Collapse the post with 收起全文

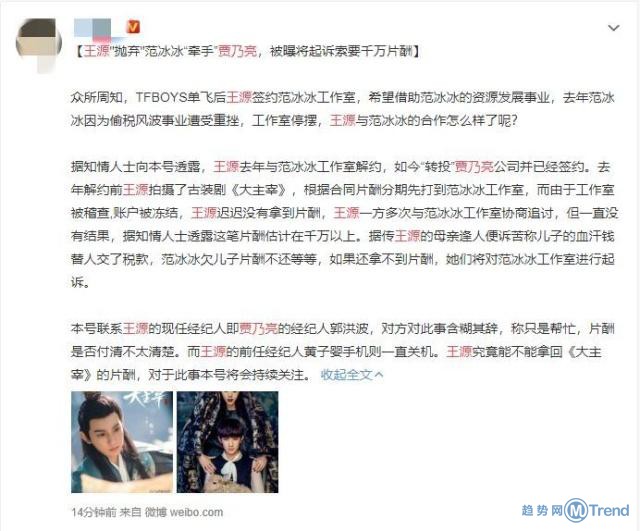click(352, 374)
